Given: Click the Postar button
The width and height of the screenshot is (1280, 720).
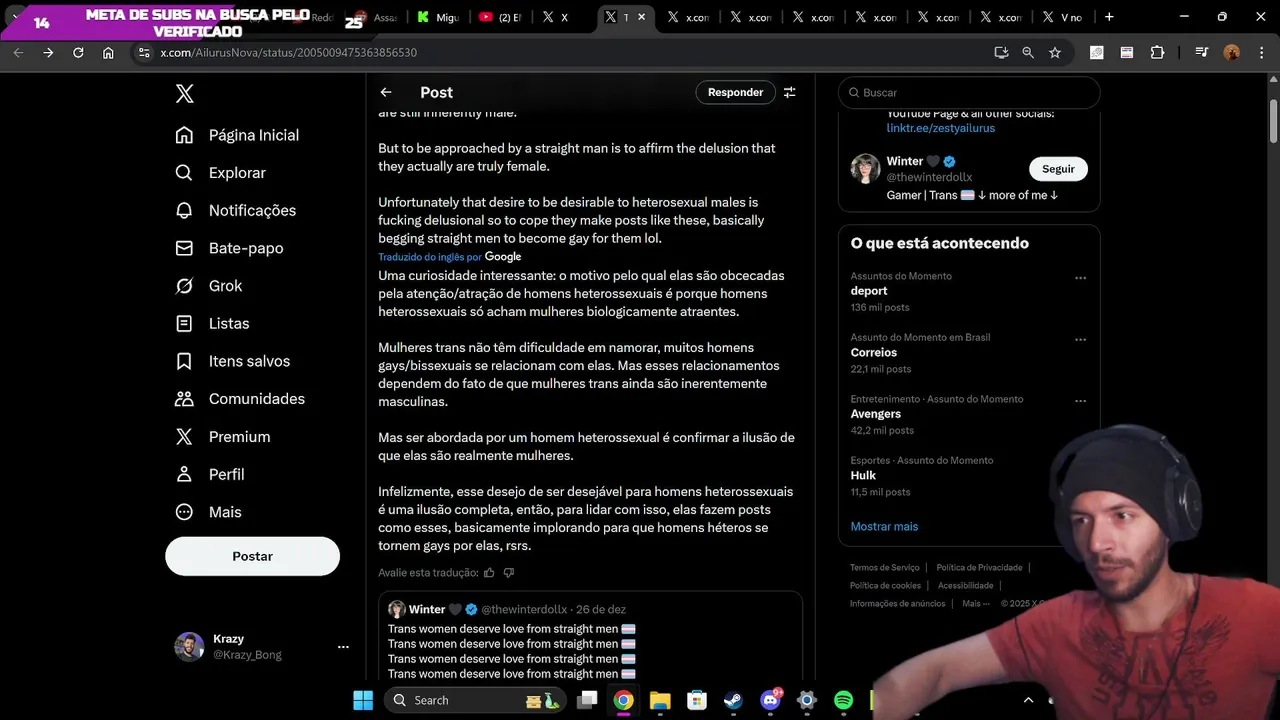Looking at the screenshot, I should [252, 556].
